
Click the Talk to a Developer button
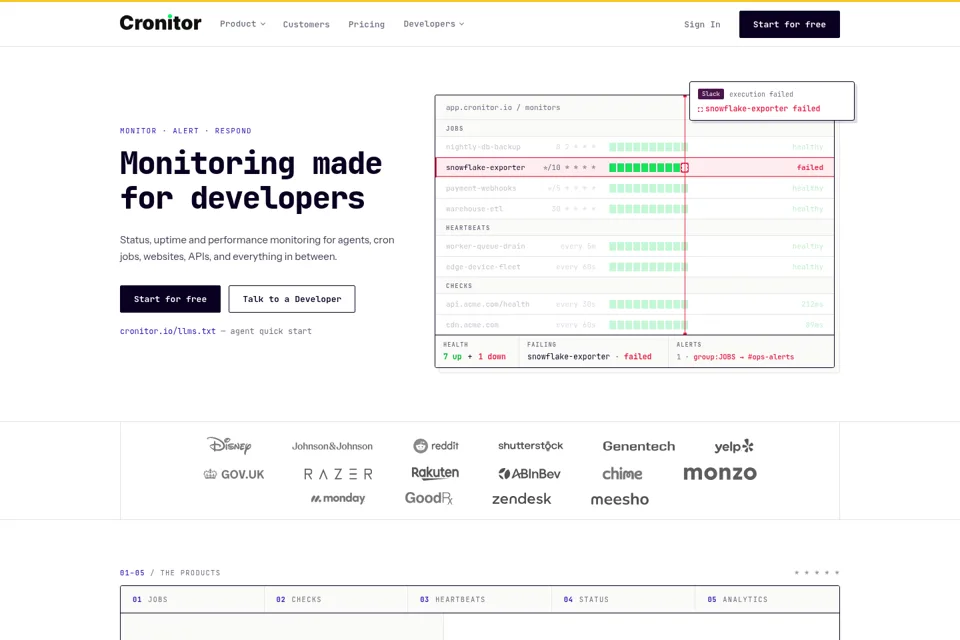click(x=292, y=299)
